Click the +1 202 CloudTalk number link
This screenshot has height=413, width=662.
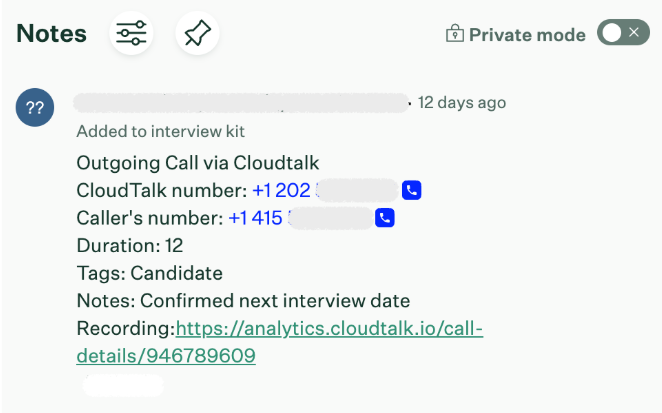(281, 190)
